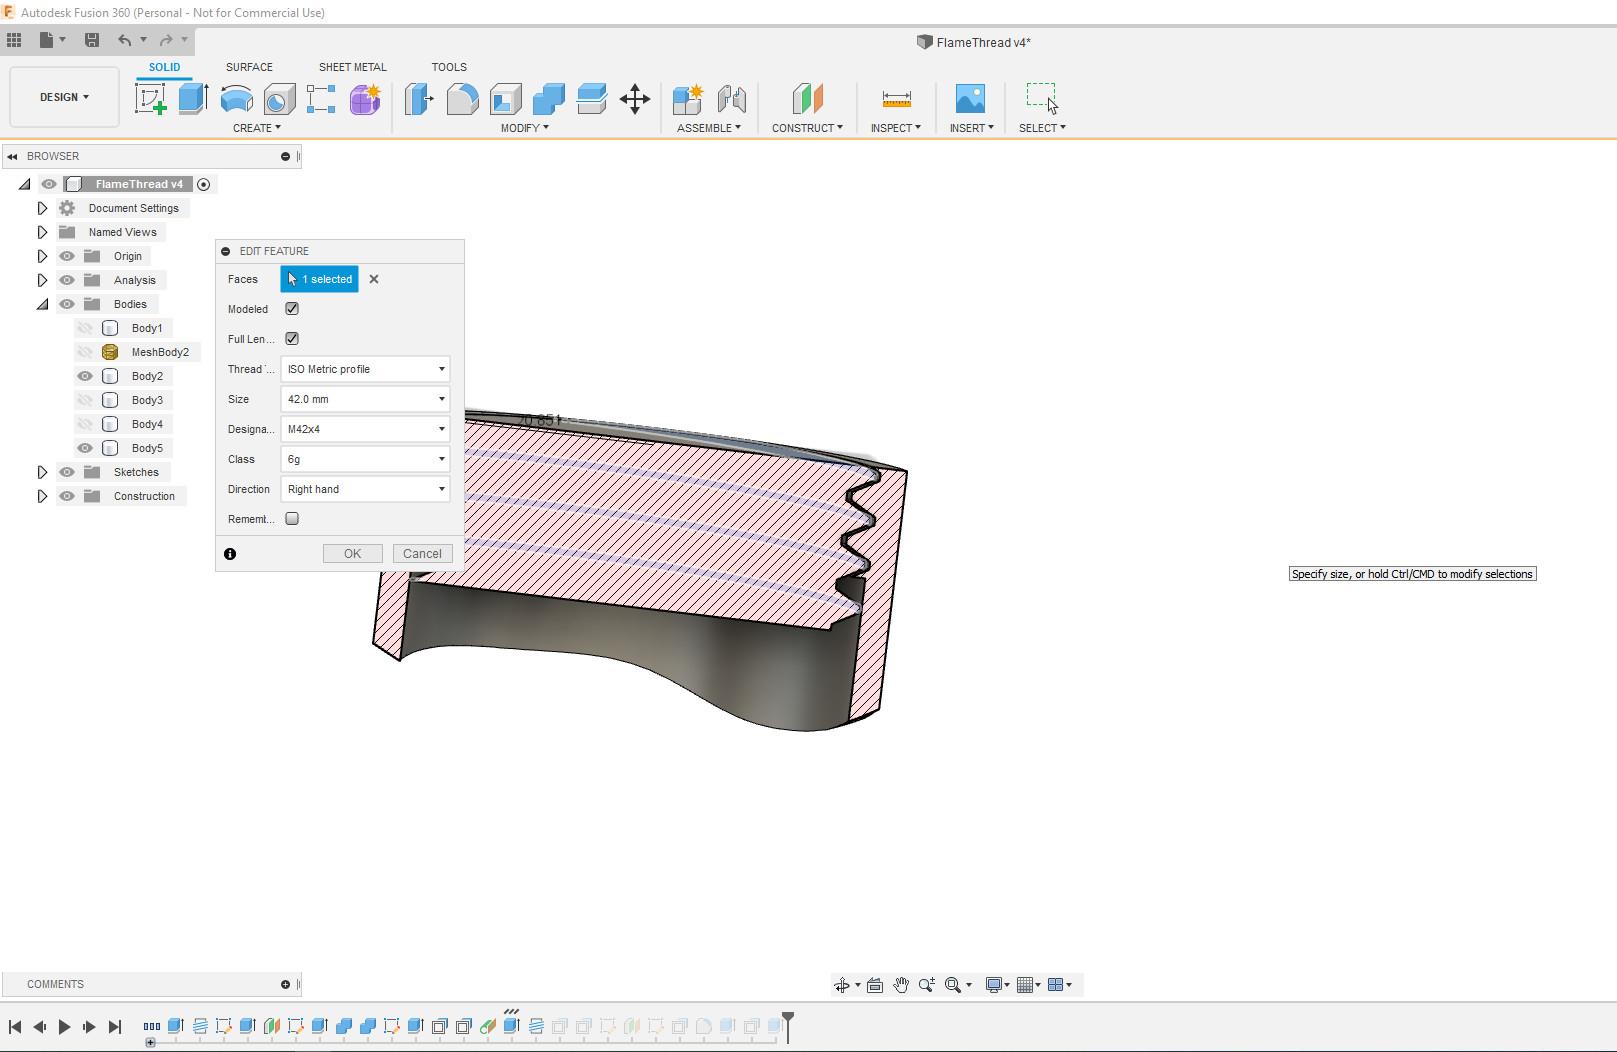The width and height of the screenshot is (1617, 1052).
Task: Cancel the Edit Feature dialog
Action: [x=422, y=554]
